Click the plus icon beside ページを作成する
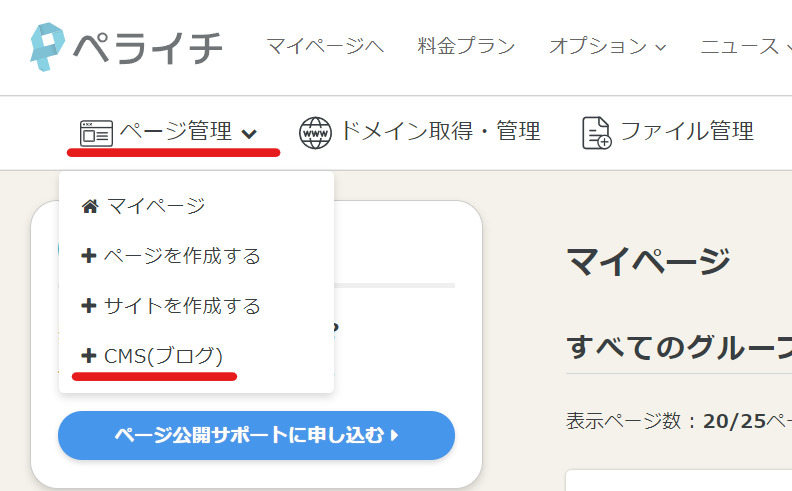The height and width of the screenshot is (491, 792). 88,256
